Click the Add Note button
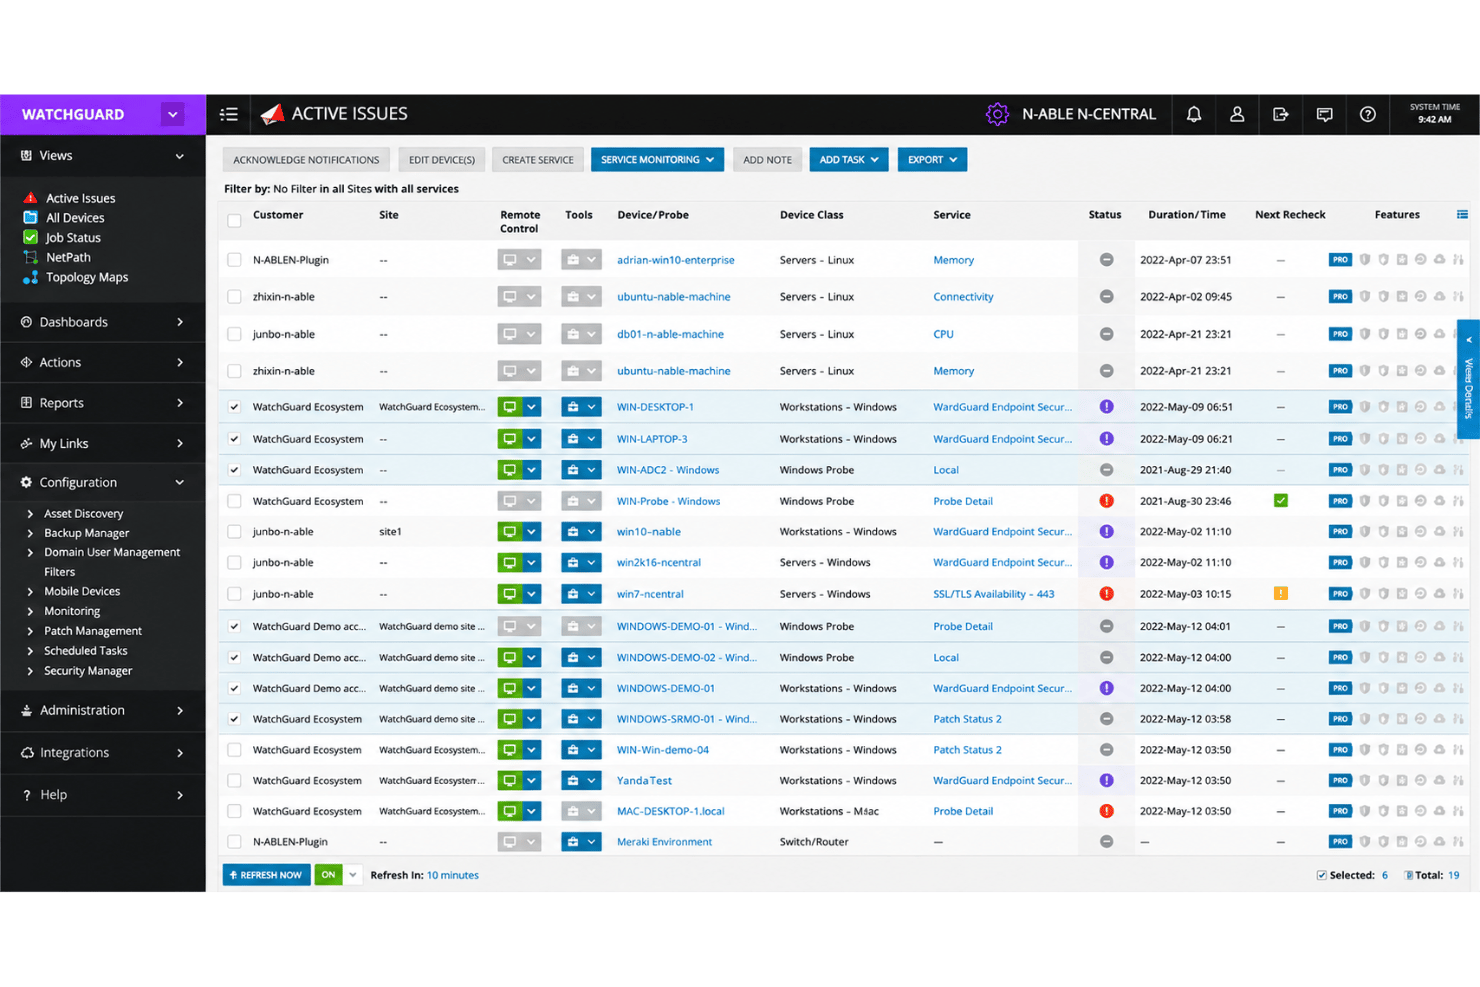The height and width of the screenshot is (987, 1480). tap(767, 160)
